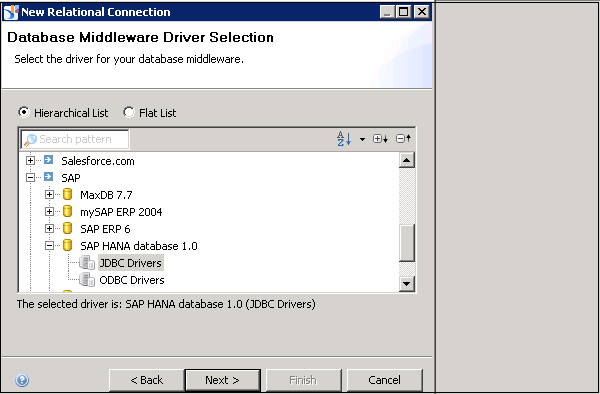The height and width of the screenshot is (394, 600).
Task: Click the tree scrollbar down arrow
Action: (406, 283)
